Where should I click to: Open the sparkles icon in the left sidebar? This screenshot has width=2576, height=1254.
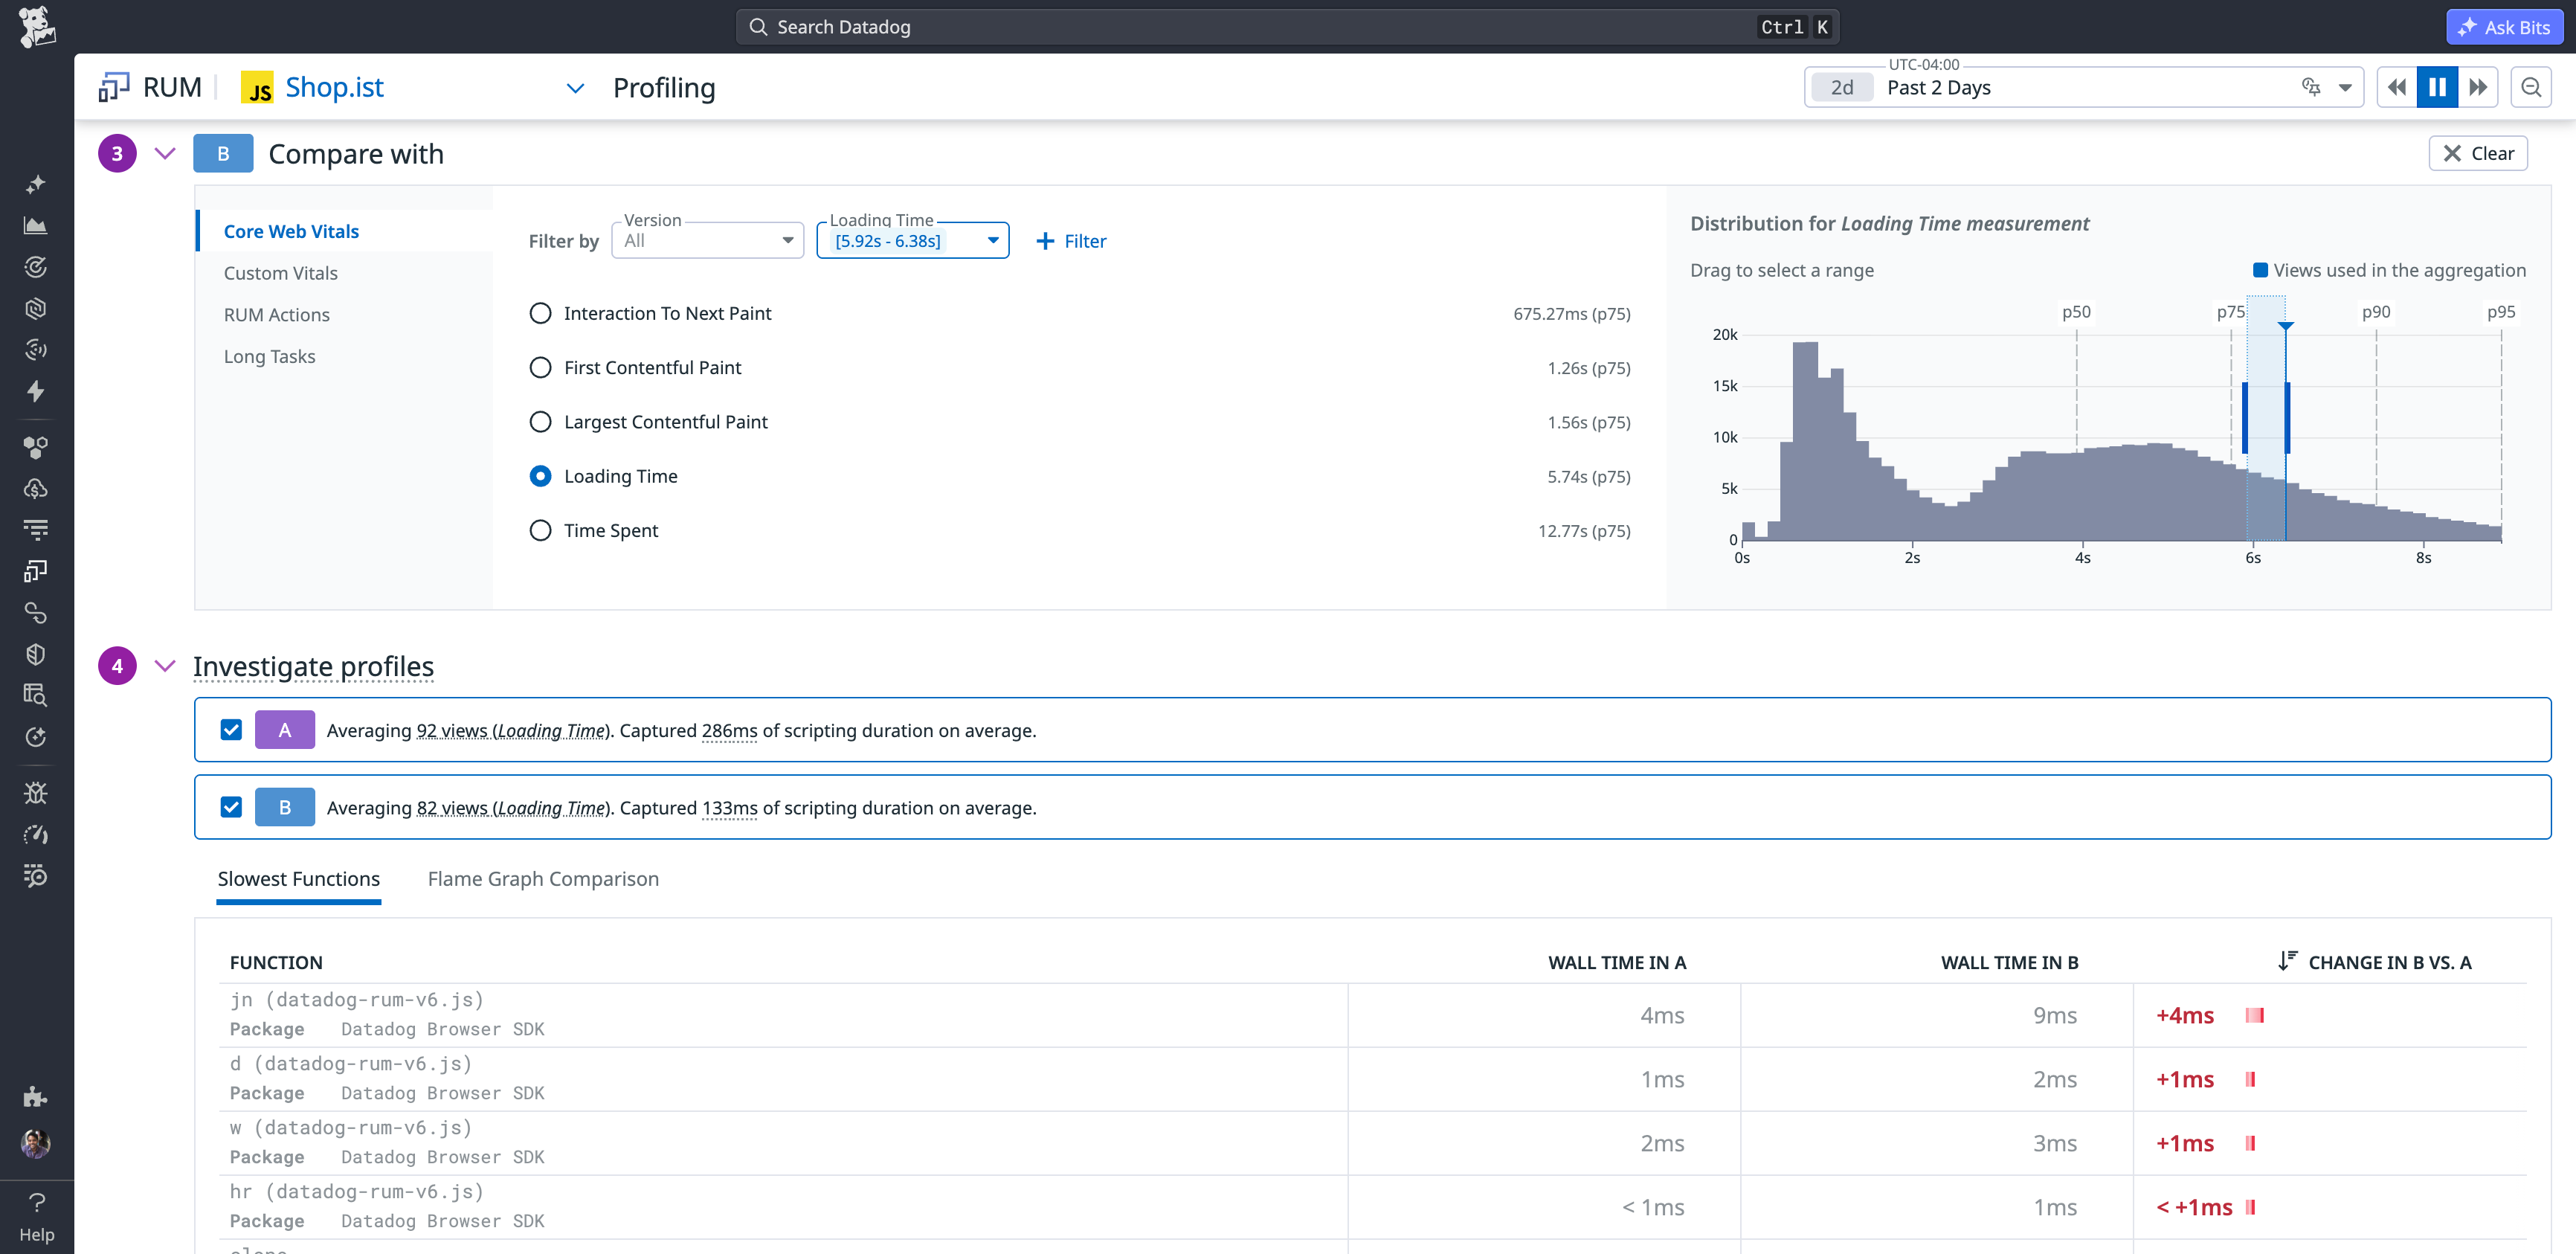[x=36, y=184]
